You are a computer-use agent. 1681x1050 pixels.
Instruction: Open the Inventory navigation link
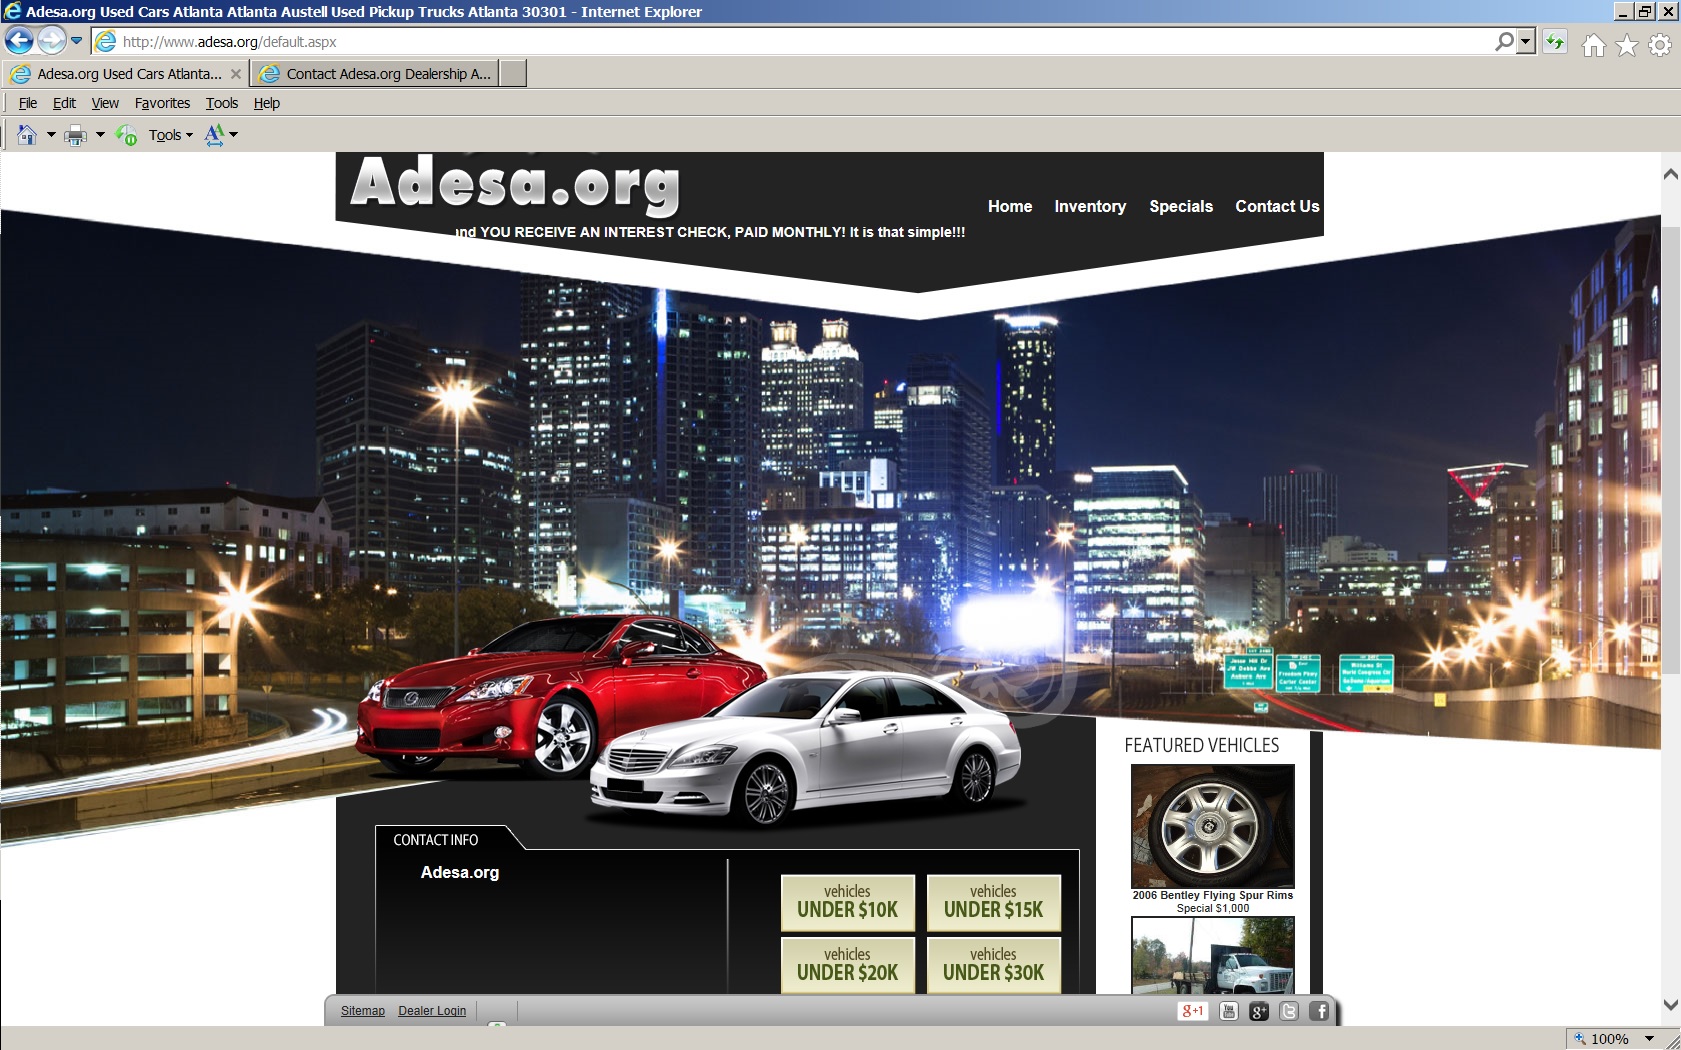point(1090,206)
